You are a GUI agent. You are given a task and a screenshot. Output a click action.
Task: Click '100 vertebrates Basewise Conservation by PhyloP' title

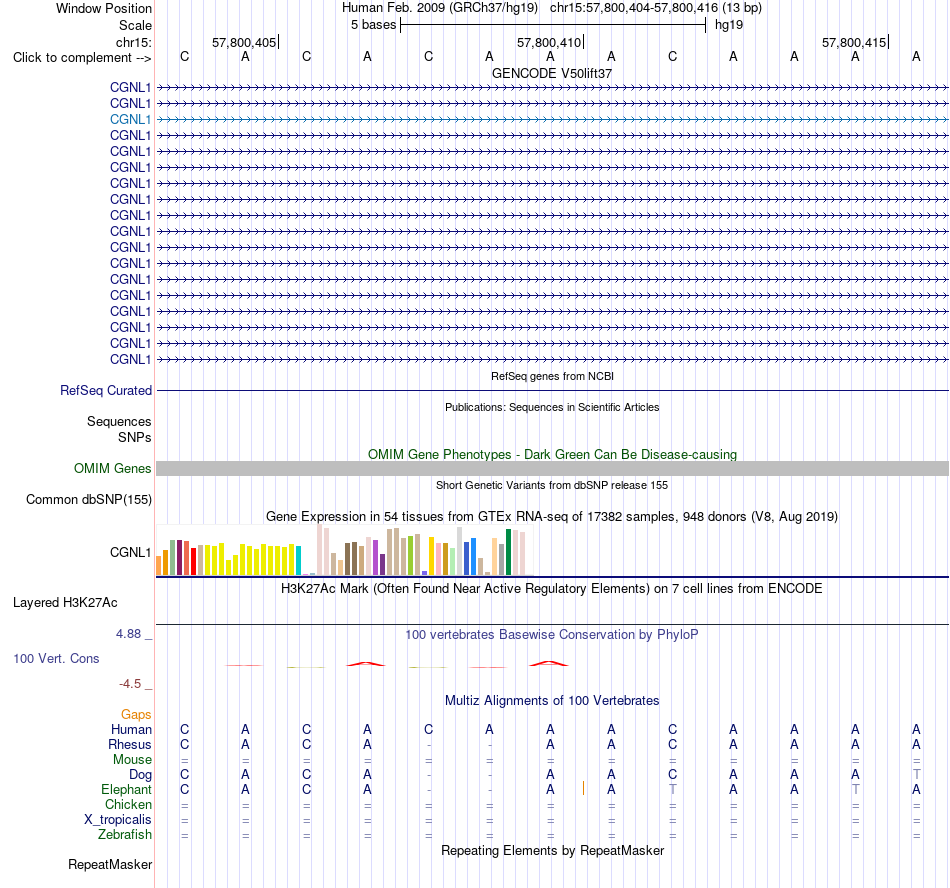[552, 635]
